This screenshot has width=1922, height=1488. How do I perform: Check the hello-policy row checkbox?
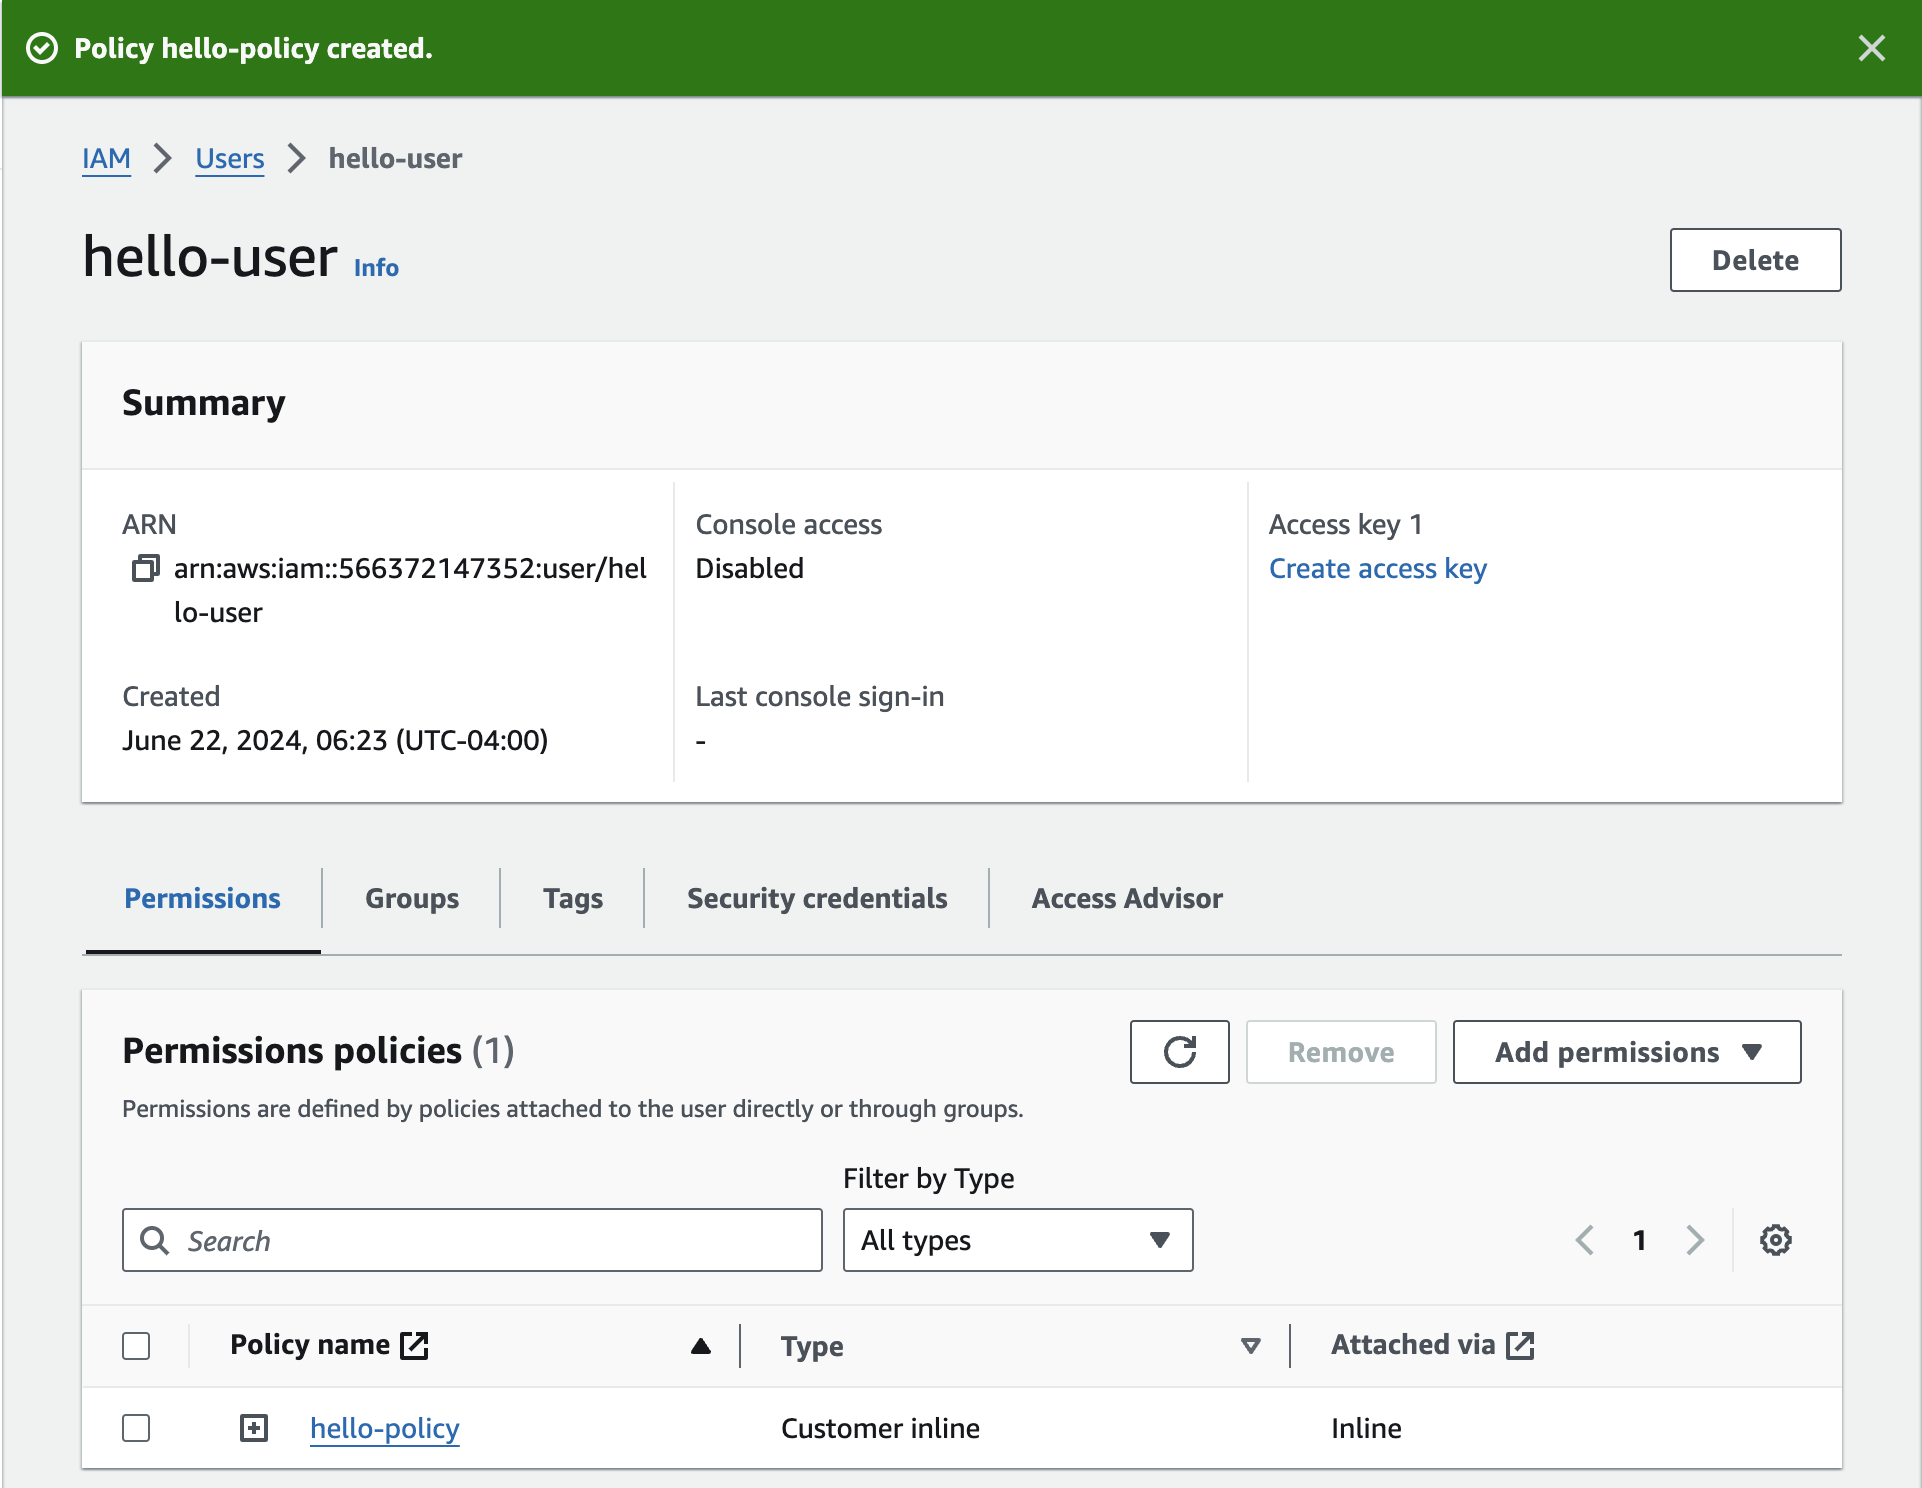pos(136,1428)
